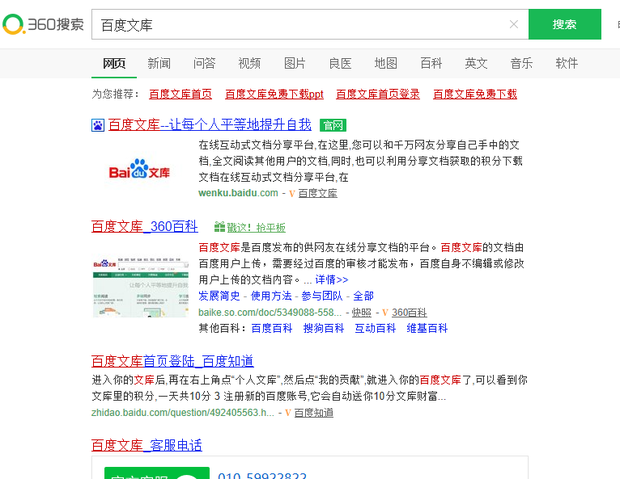620x479 pixels.
Task: Click the green gift icon beside 360百科 result
Action: pyautogui.click(x=219, y=227)
